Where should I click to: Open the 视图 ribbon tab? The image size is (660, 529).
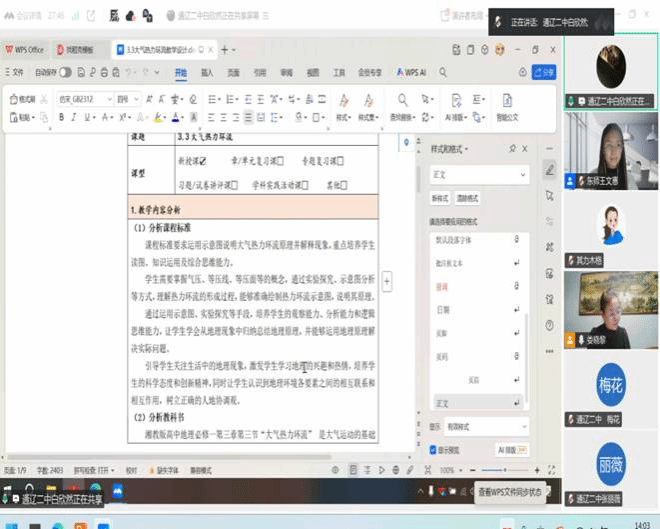[313, 72]
